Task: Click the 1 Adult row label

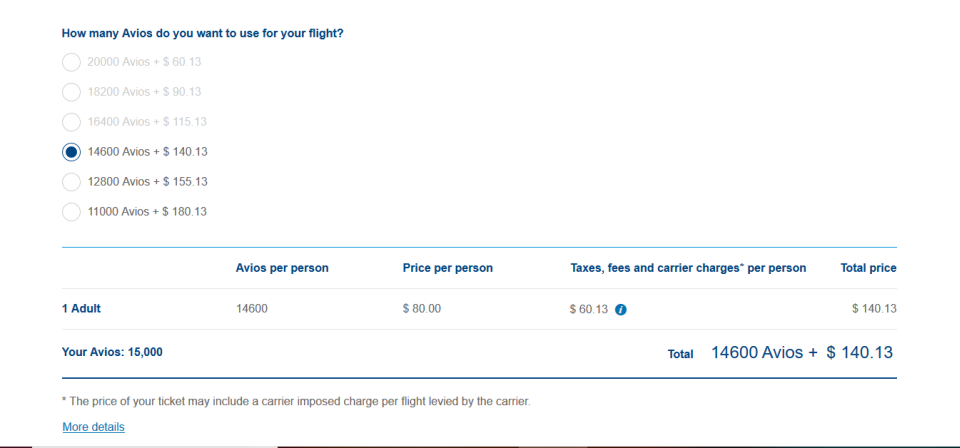Action: [81, 308]
